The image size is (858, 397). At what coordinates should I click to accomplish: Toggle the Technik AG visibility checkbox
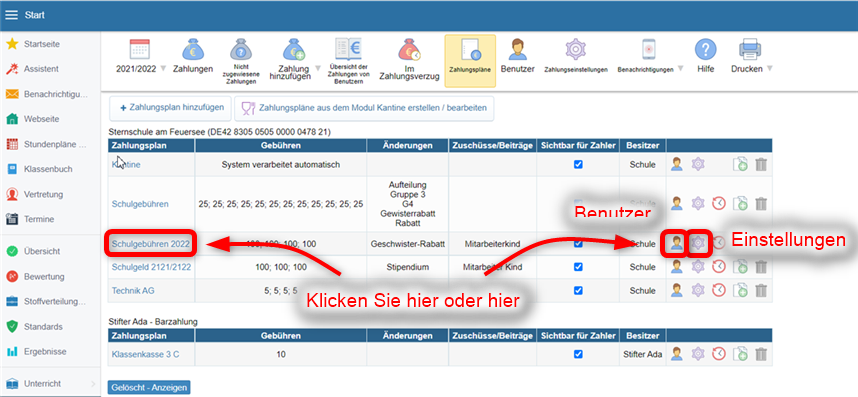578,290
